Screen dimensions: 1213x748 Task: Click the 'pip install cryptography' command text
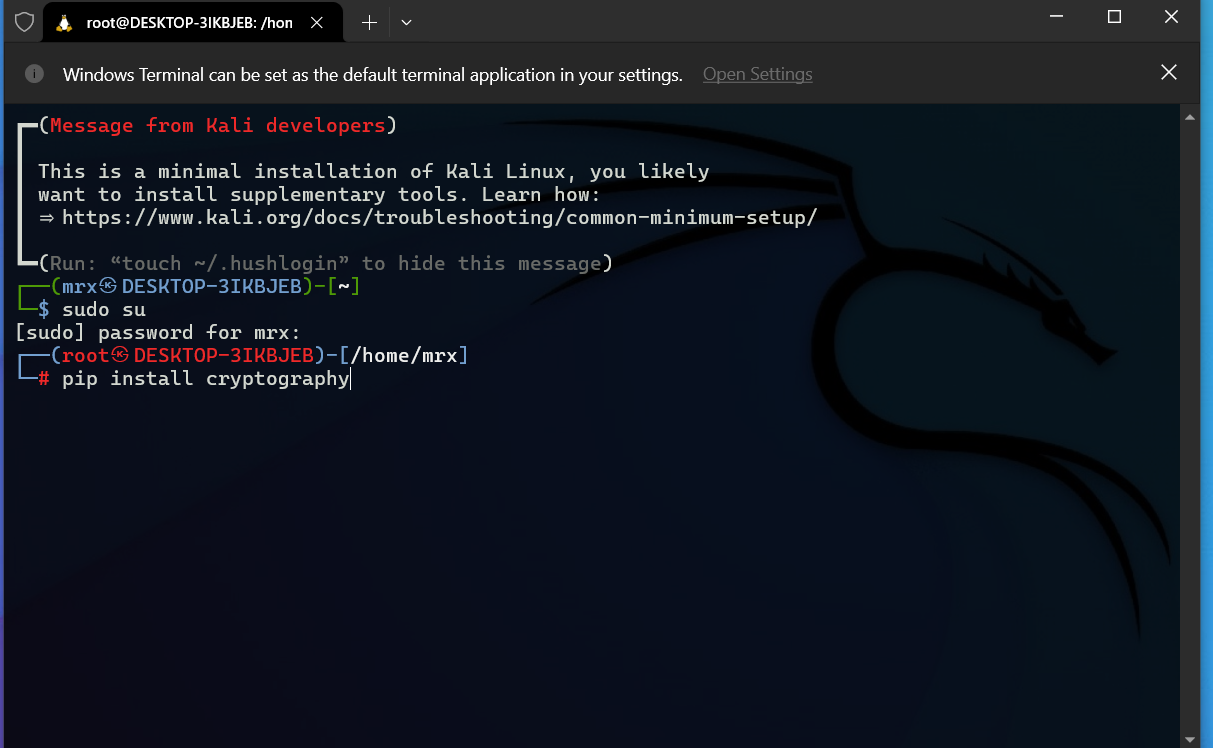(206, 379)
